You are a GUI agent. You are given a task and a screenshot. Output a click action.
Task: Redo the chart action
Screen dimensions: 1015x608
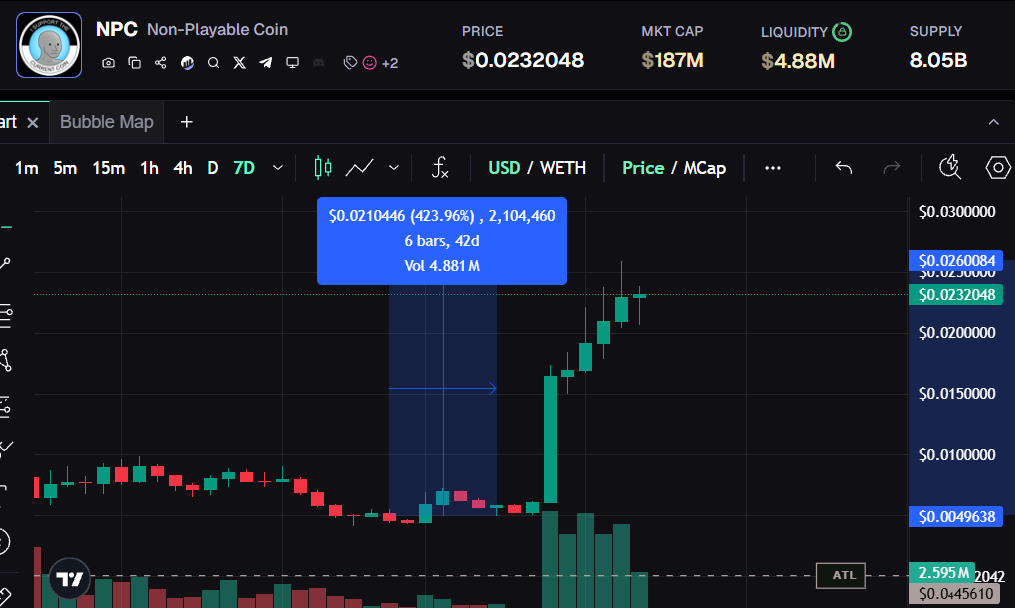pyautogui.click(x=892, y=168)
